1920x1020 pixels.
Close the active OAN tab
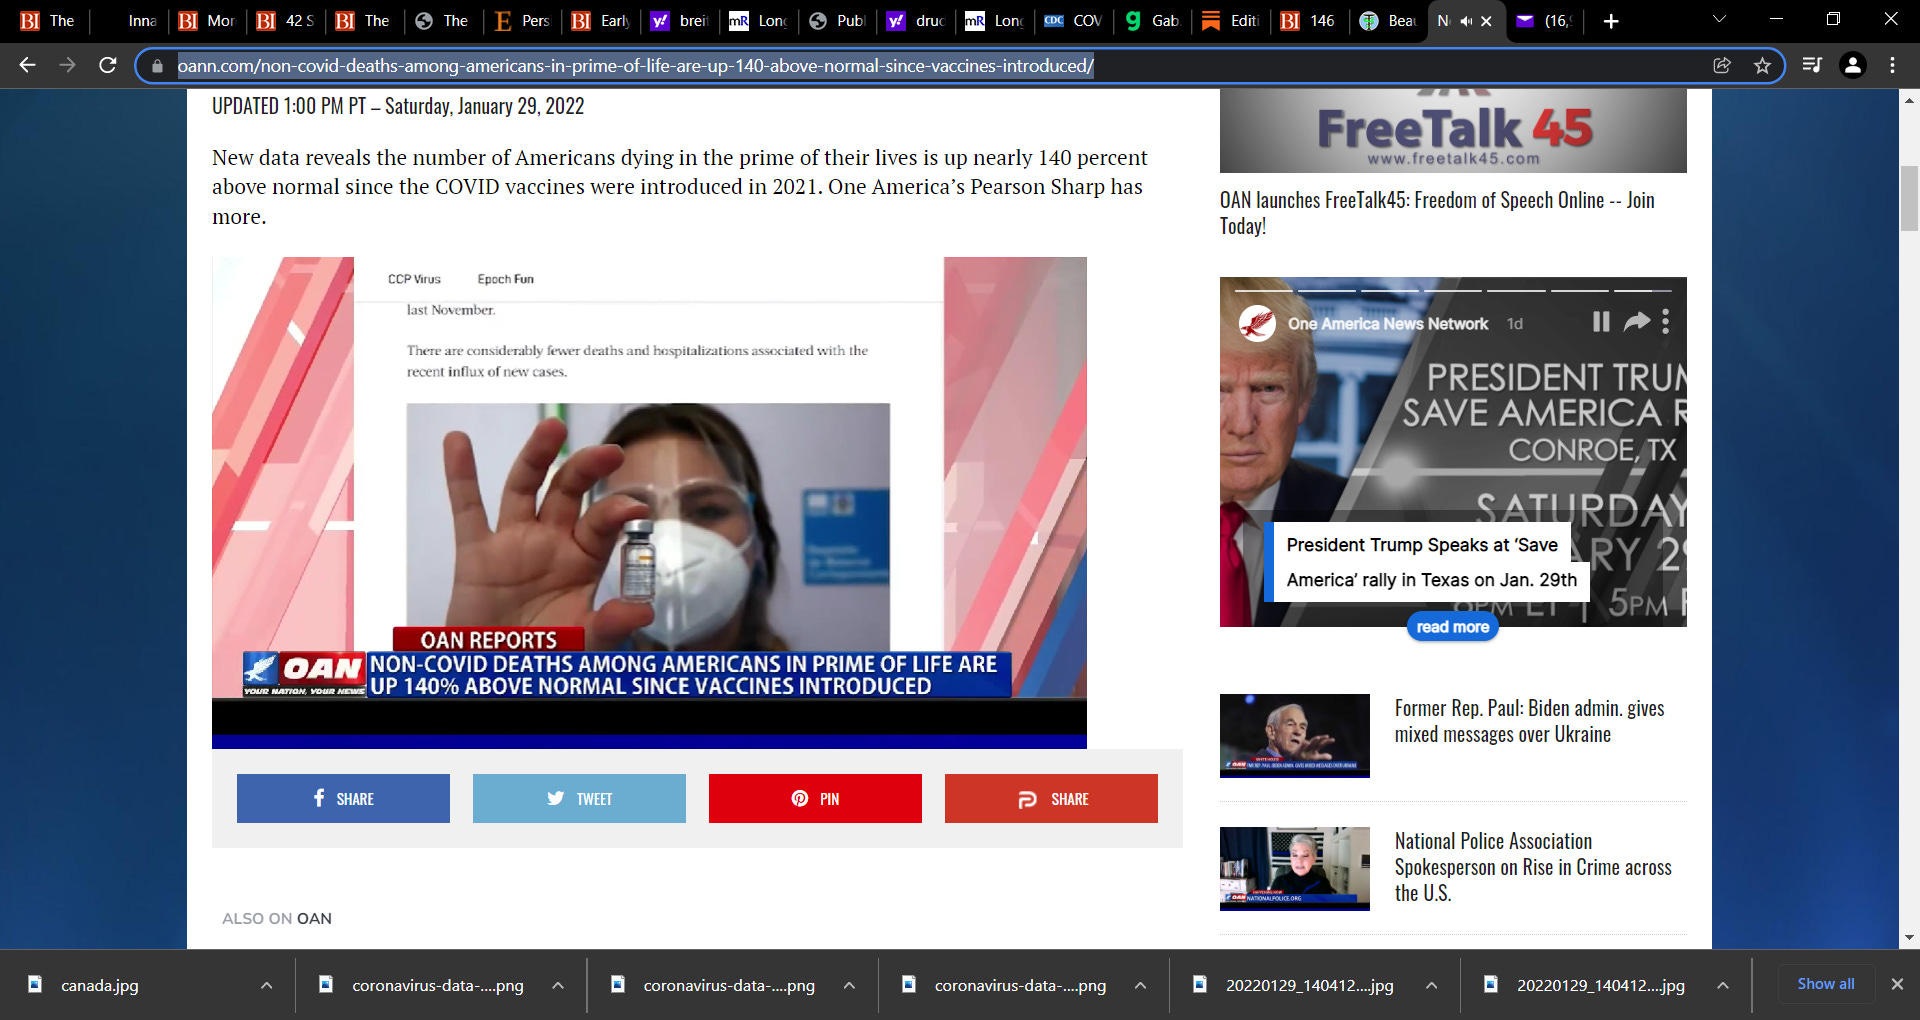tap(1486, 21)
